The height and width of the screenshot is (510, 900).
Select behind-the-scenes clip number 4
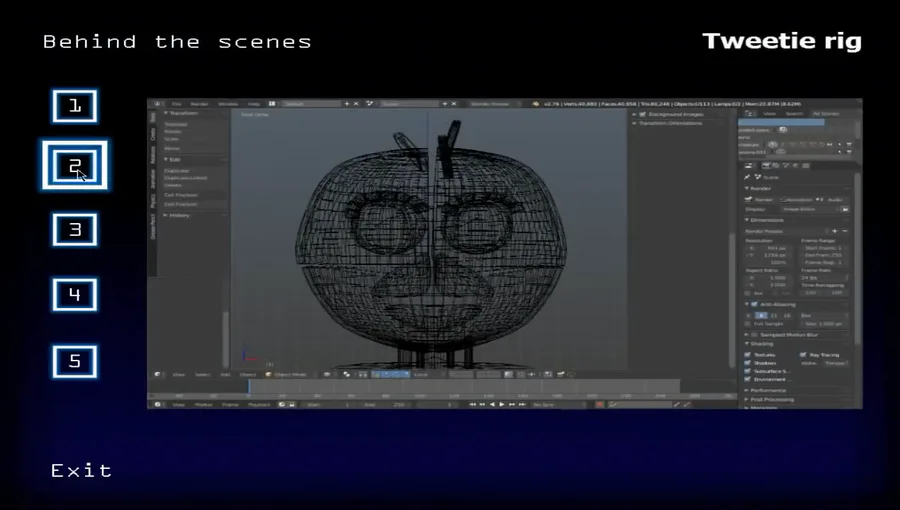tap(75, 295)
